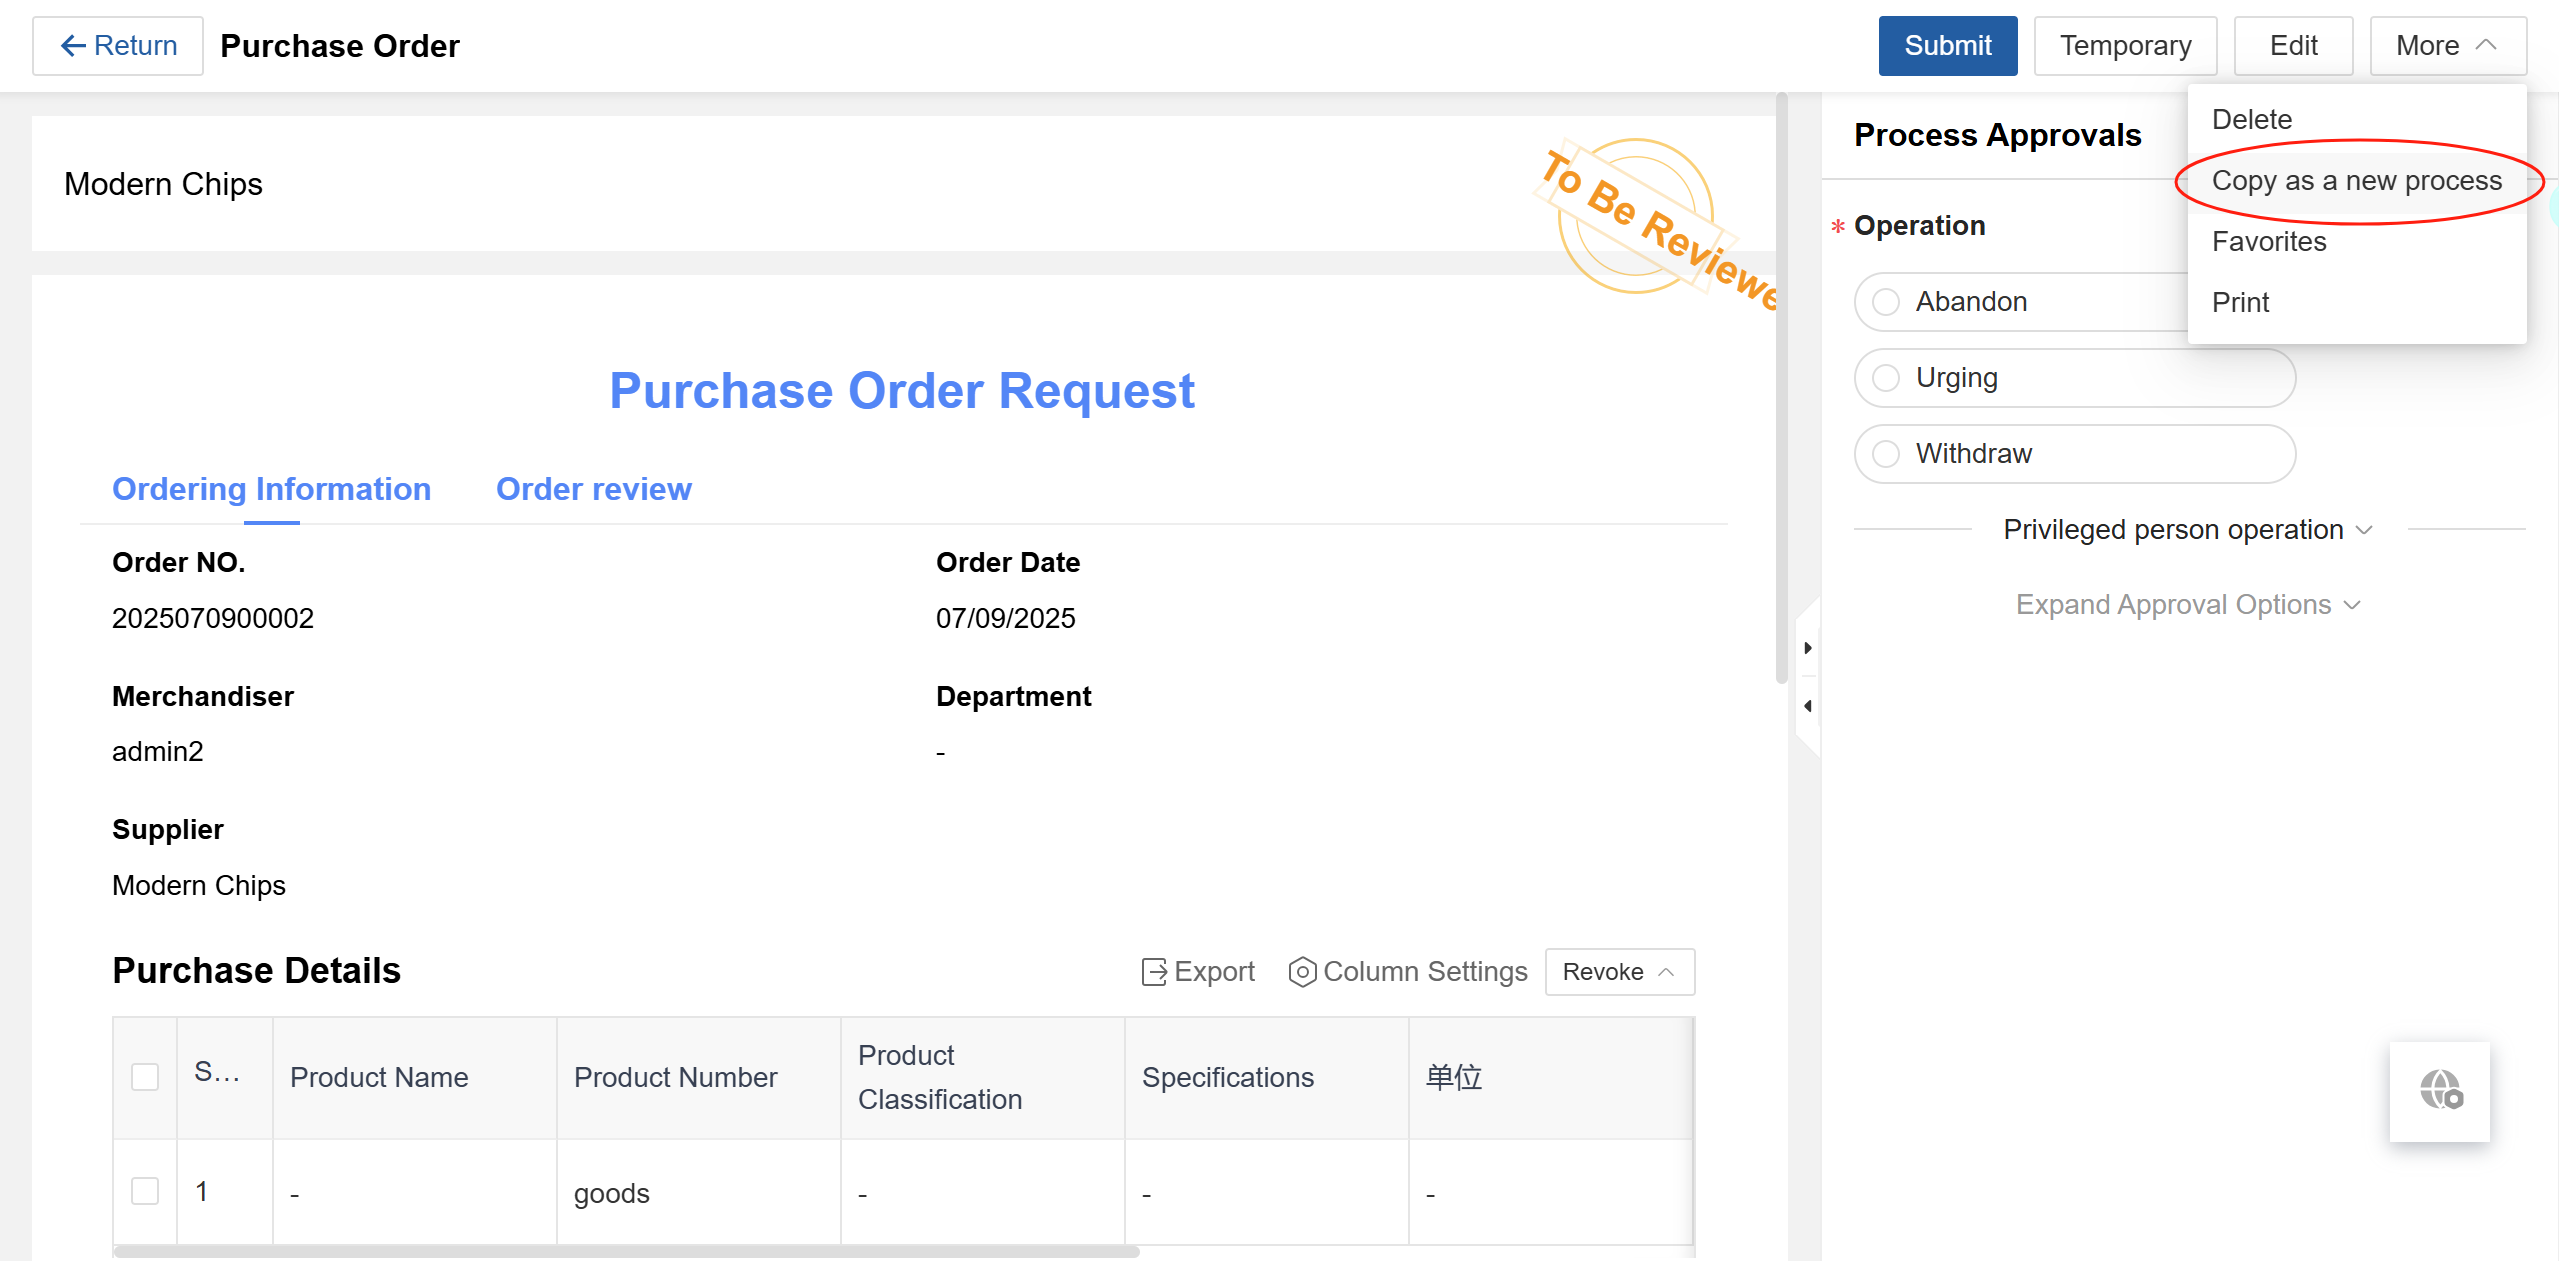Check the select-all table header checkbox

click(x=145, y=1077)
